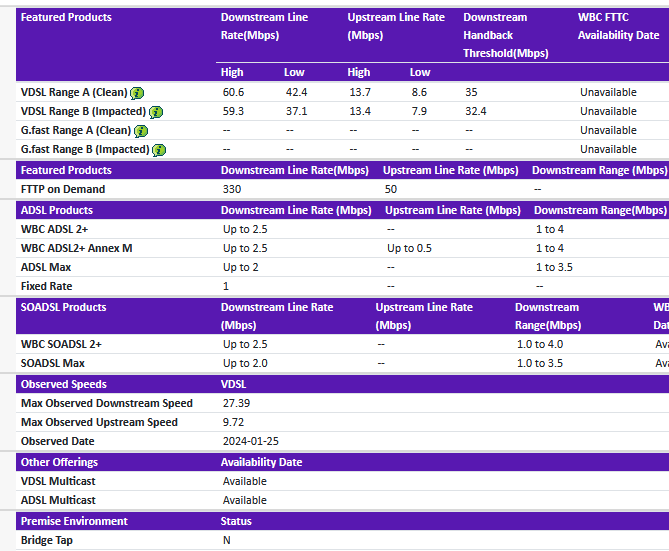669x551 pixels.
Task: Click the SOADSL Products section header
Action: point(63,307)
